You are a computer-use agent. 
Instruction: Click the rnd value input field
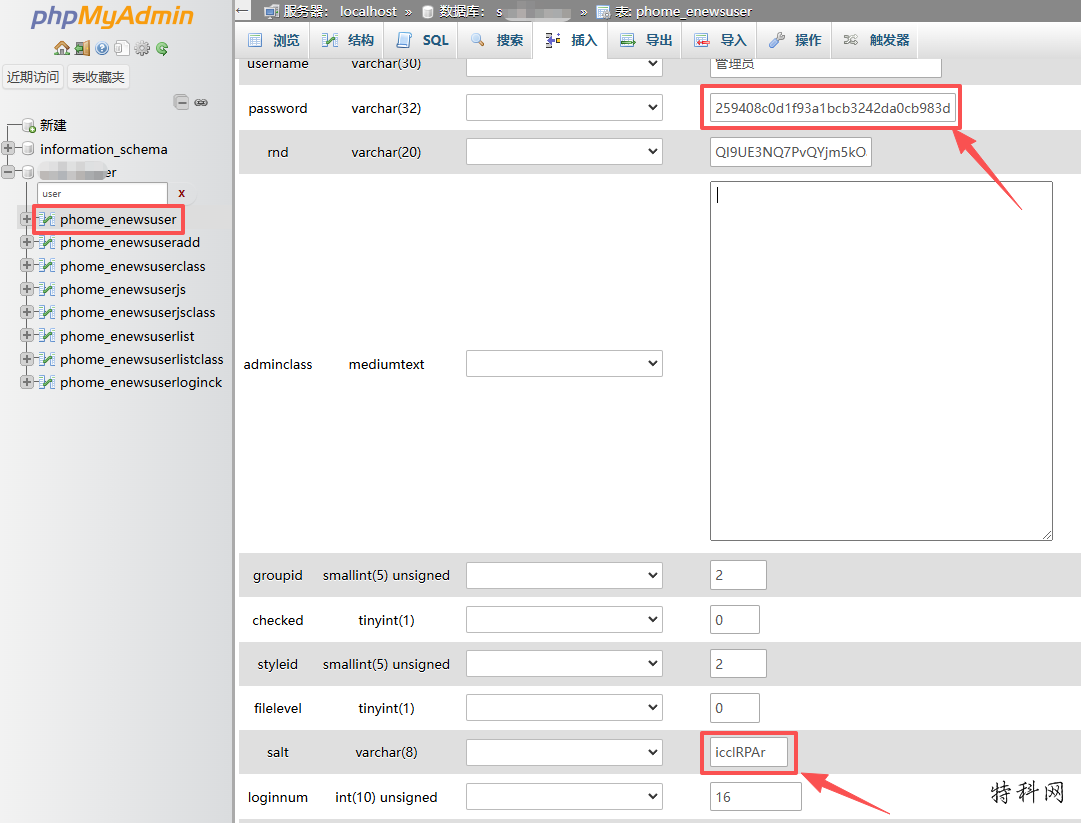coord(791,152)
